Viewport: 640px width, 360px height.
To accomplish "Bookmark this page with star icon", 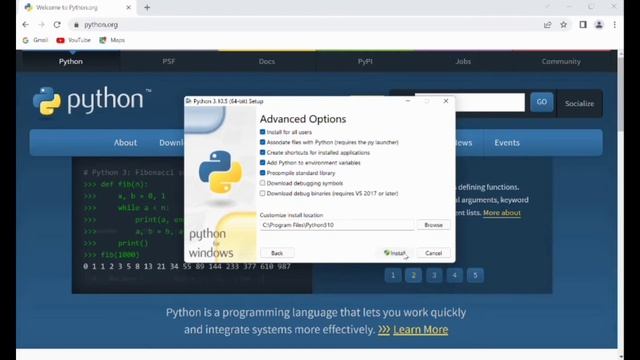I will [564, 25].
